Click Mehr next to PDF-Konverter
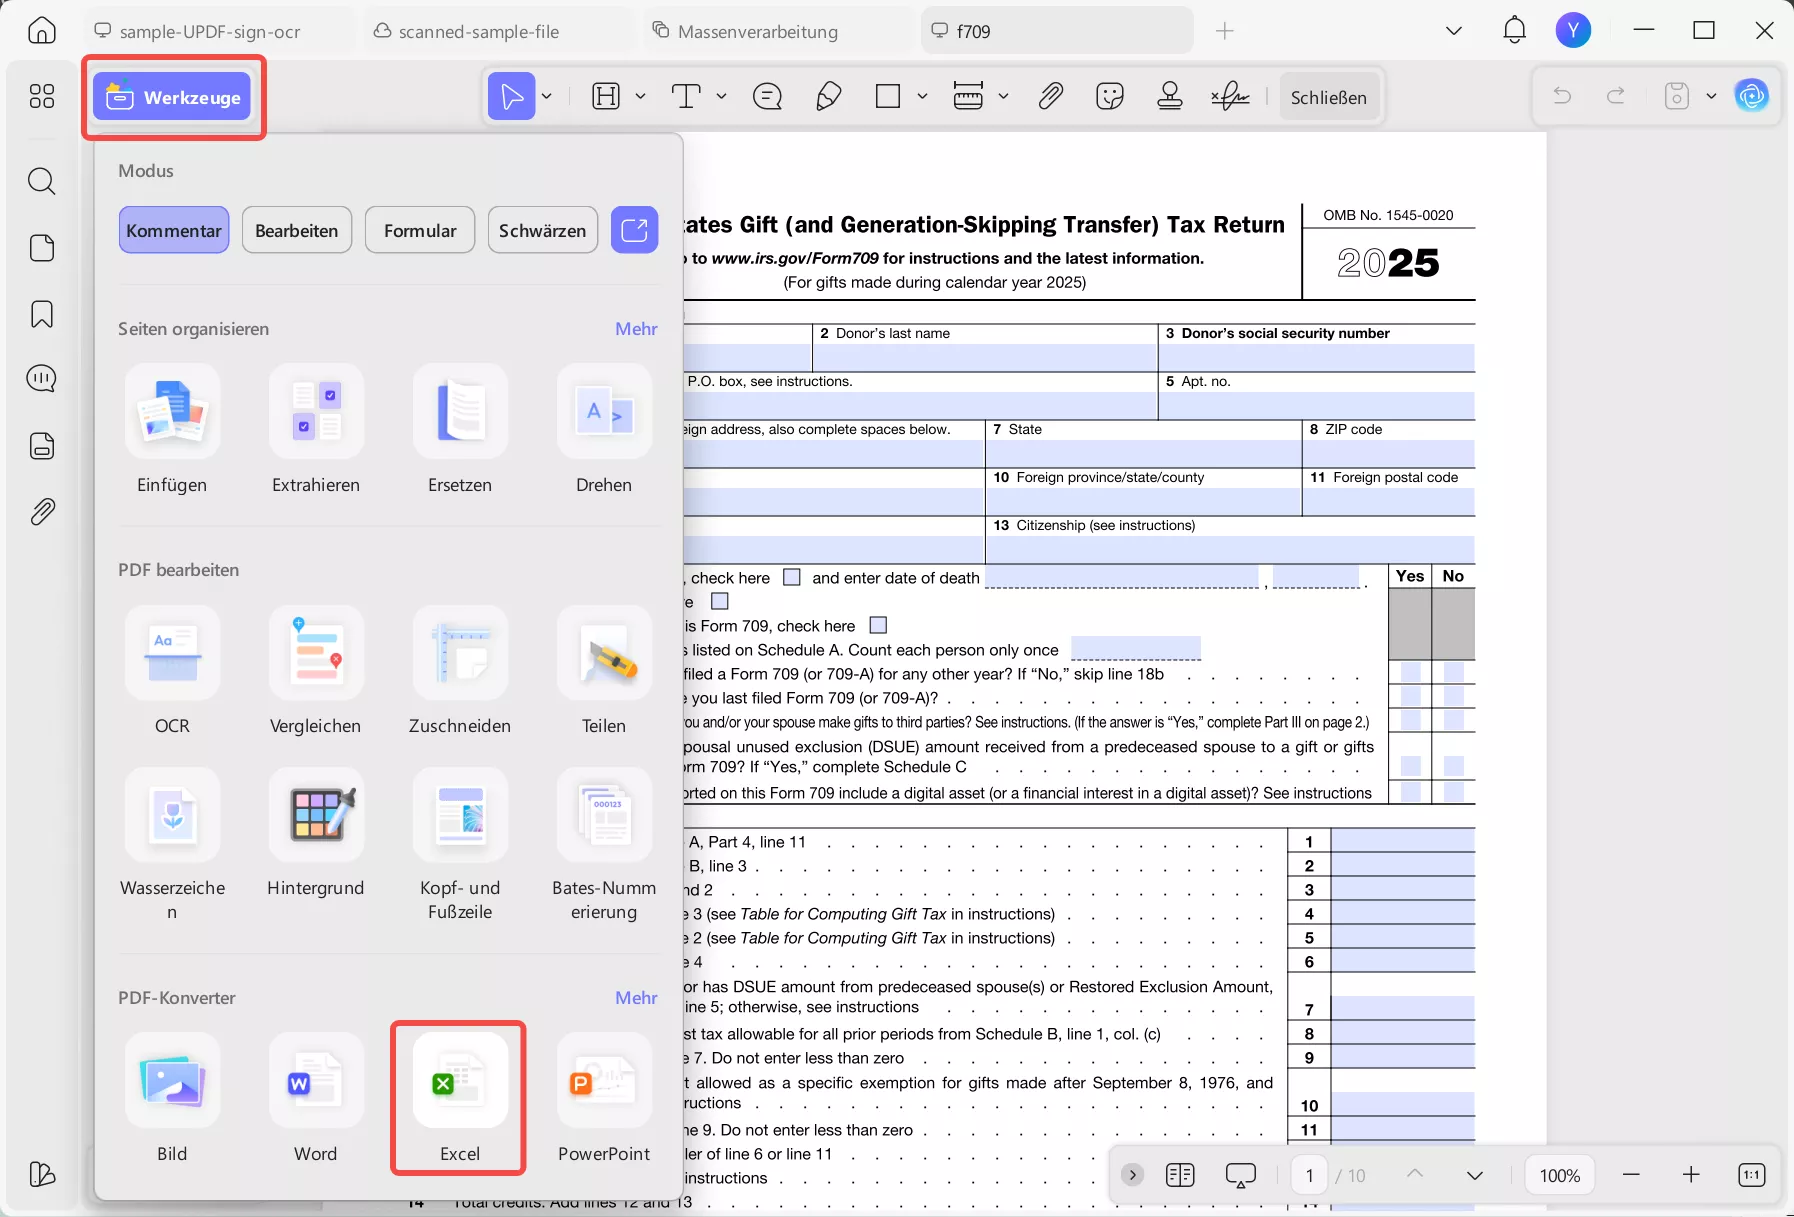This screenshot has height=1217, width=1794. coord(636,998)
